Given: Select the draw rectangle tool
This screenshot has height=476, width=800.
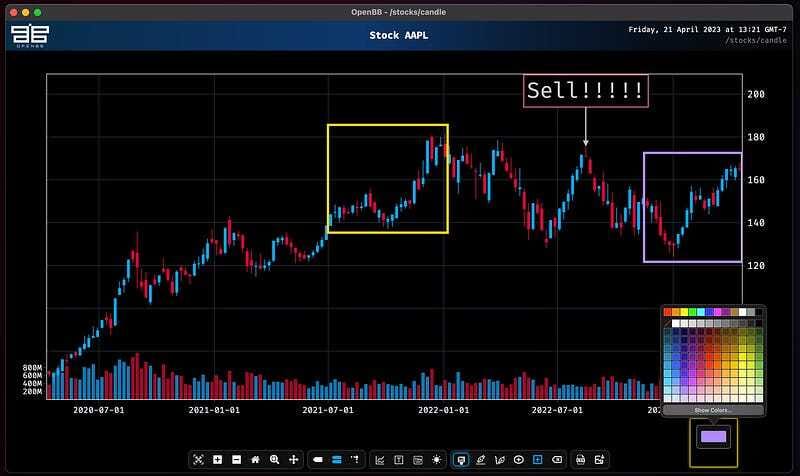Looking at the screenshot, I should click(537, 460).
